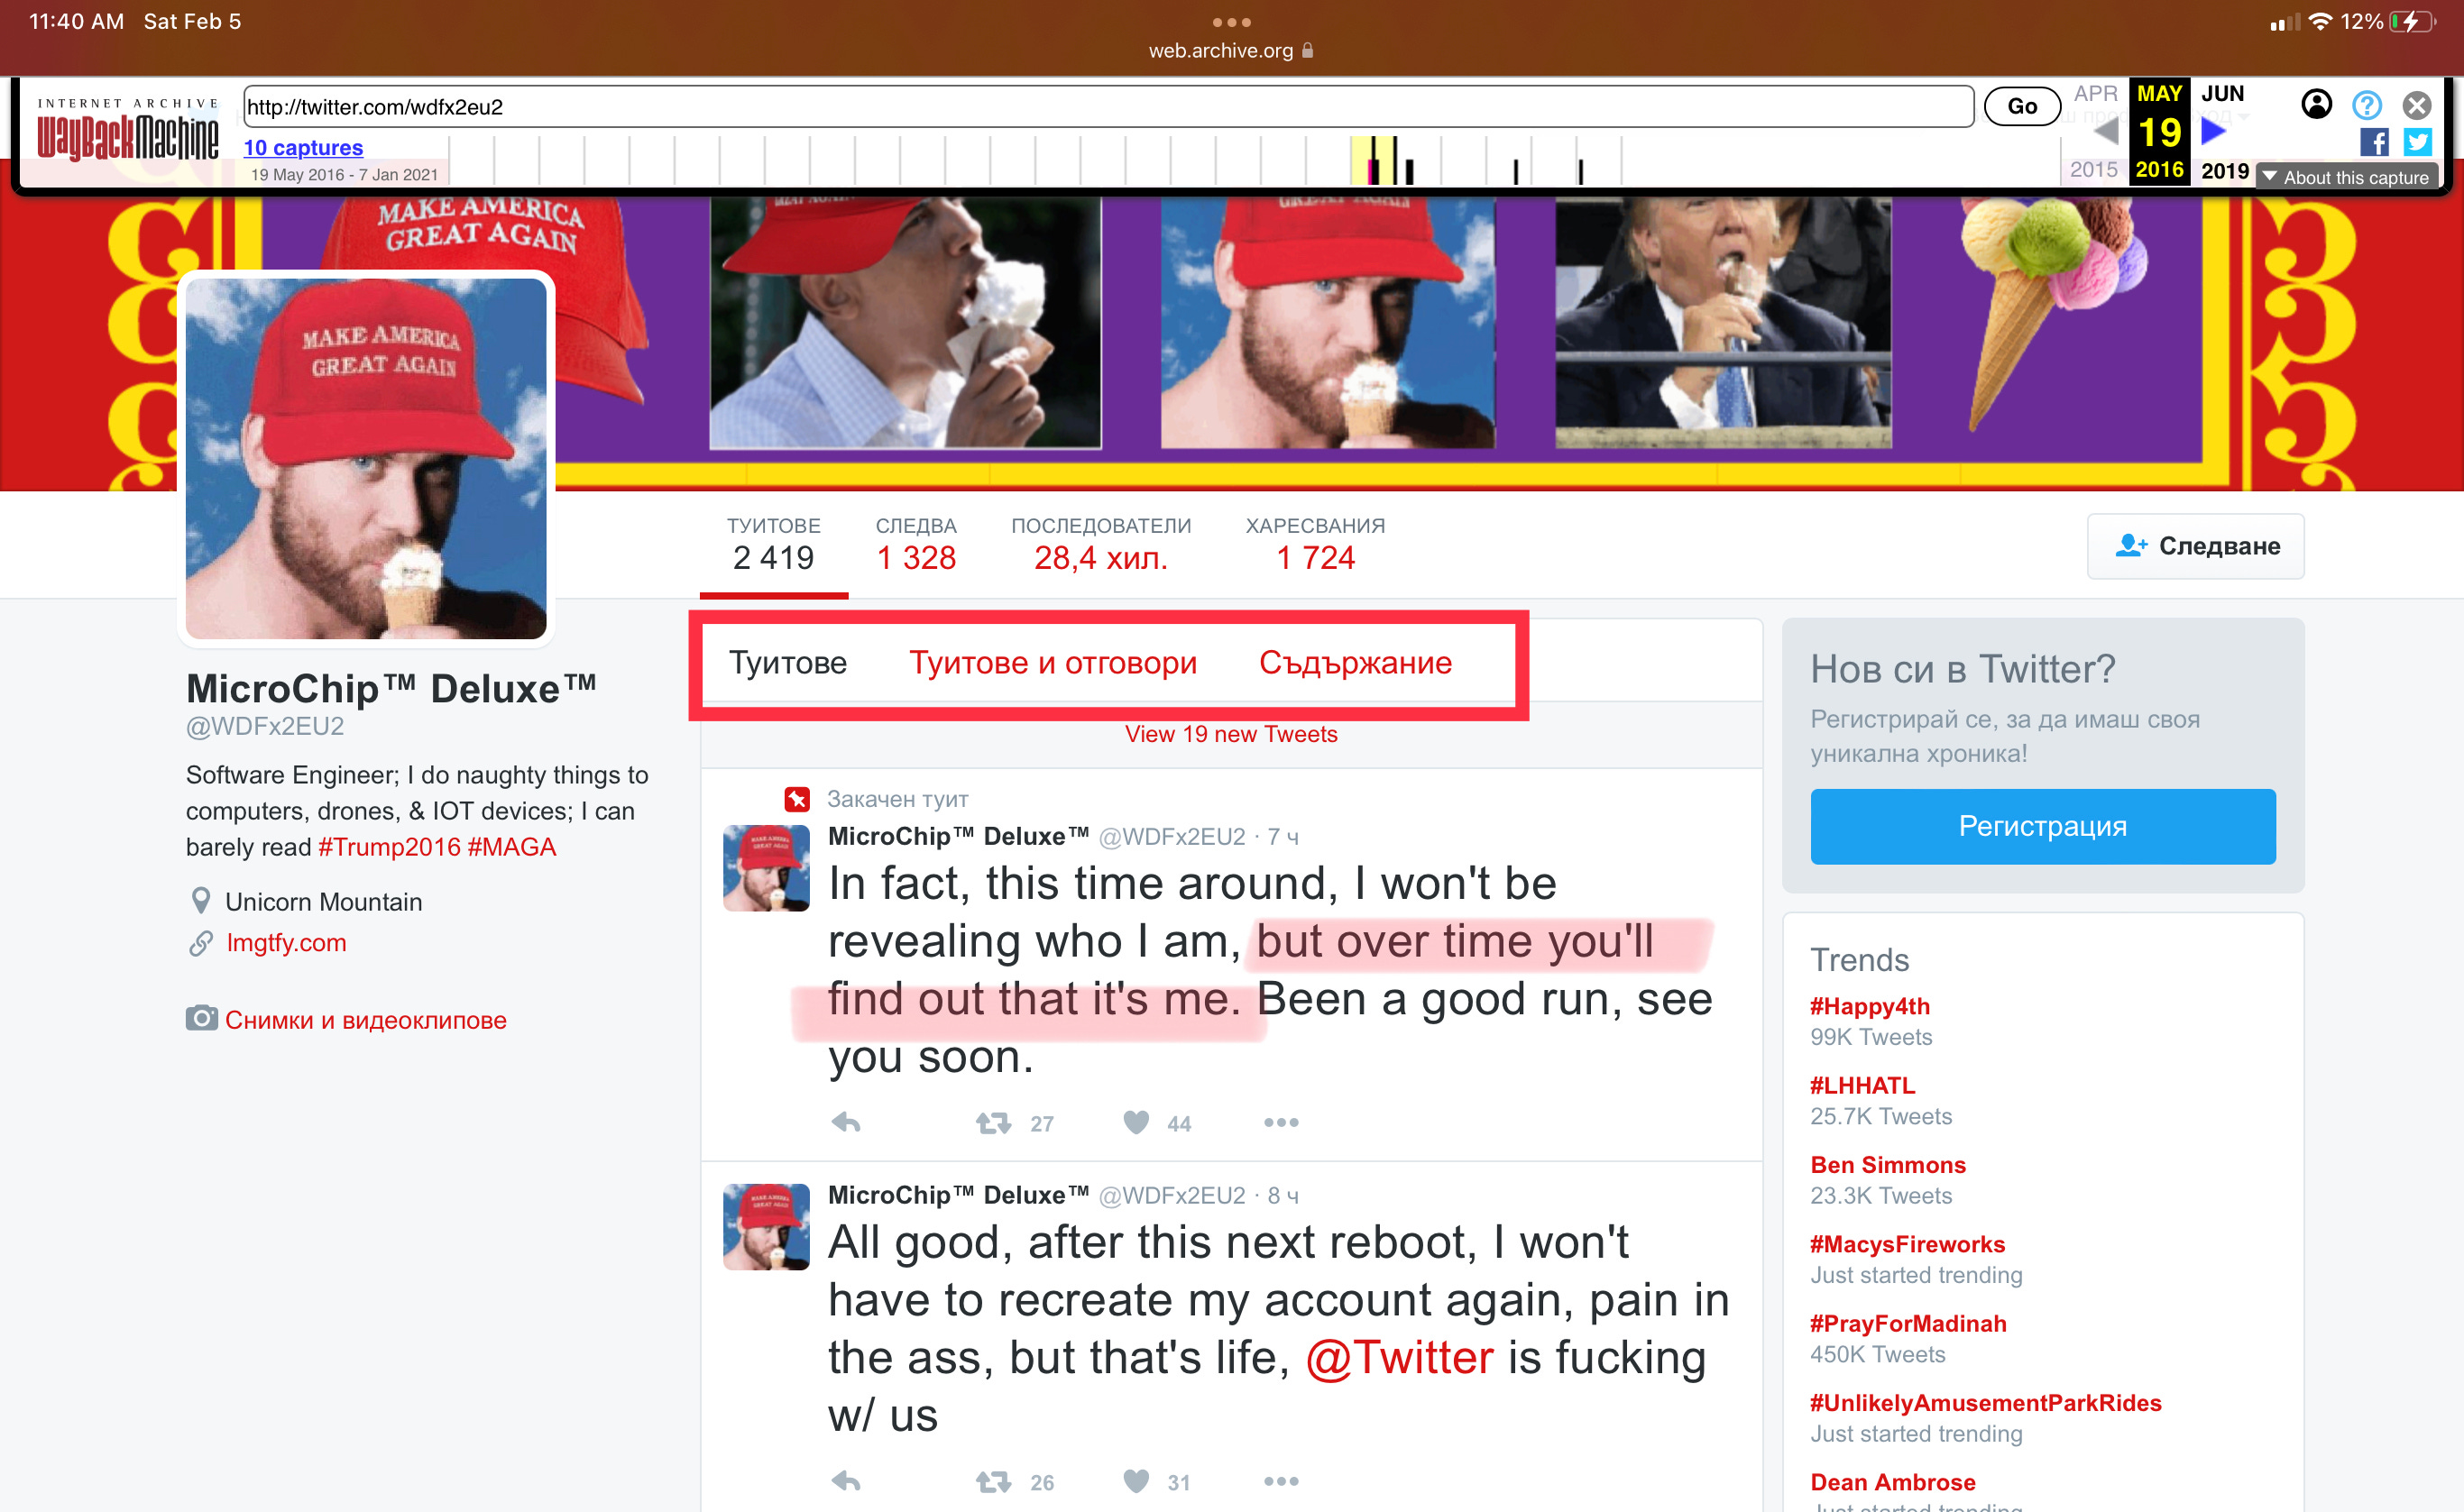Open the СЛЕДВА 1 328 following stat

click(x=916, y=545)
